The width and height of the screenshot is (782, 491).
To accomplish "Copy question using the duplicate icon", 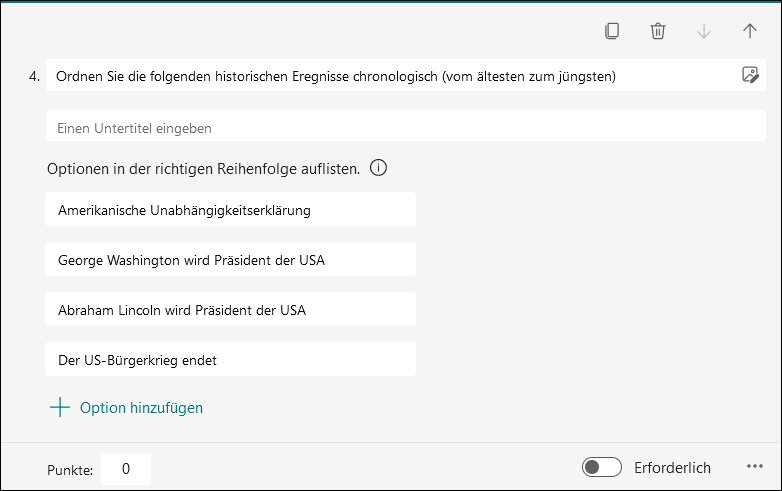I will 612,31.
